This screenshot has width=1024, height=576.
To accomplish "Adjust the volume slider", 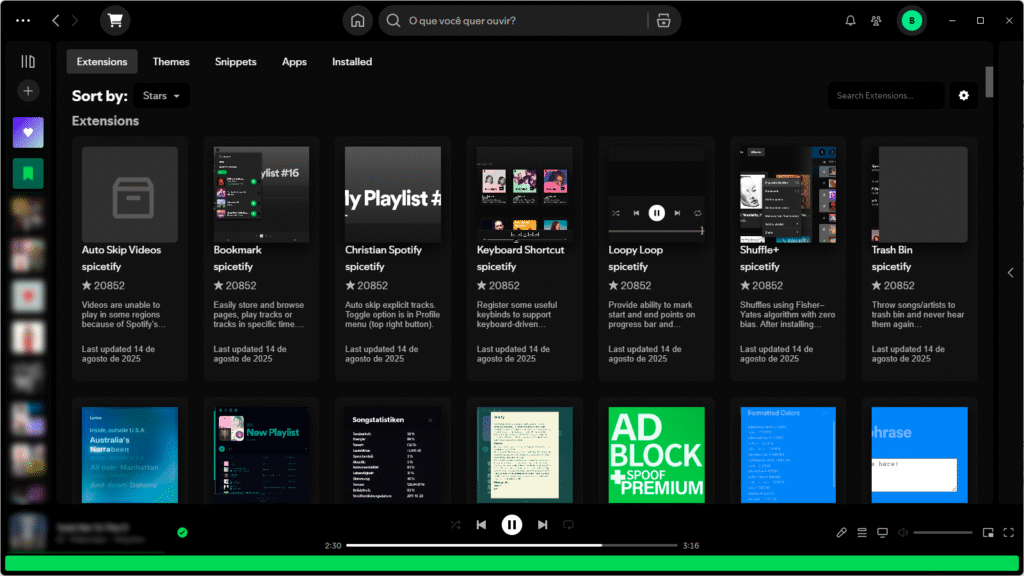I will [943, 533].
